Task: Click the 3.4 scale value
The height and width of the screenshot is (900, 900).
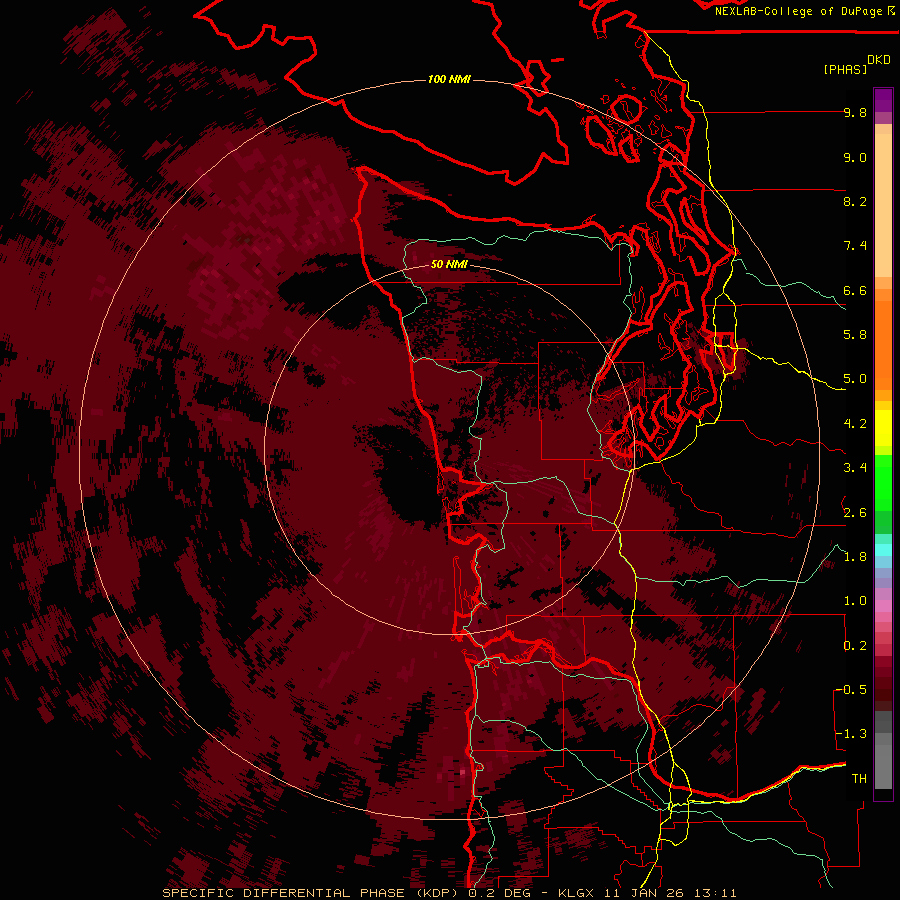Action: (855, 468)
